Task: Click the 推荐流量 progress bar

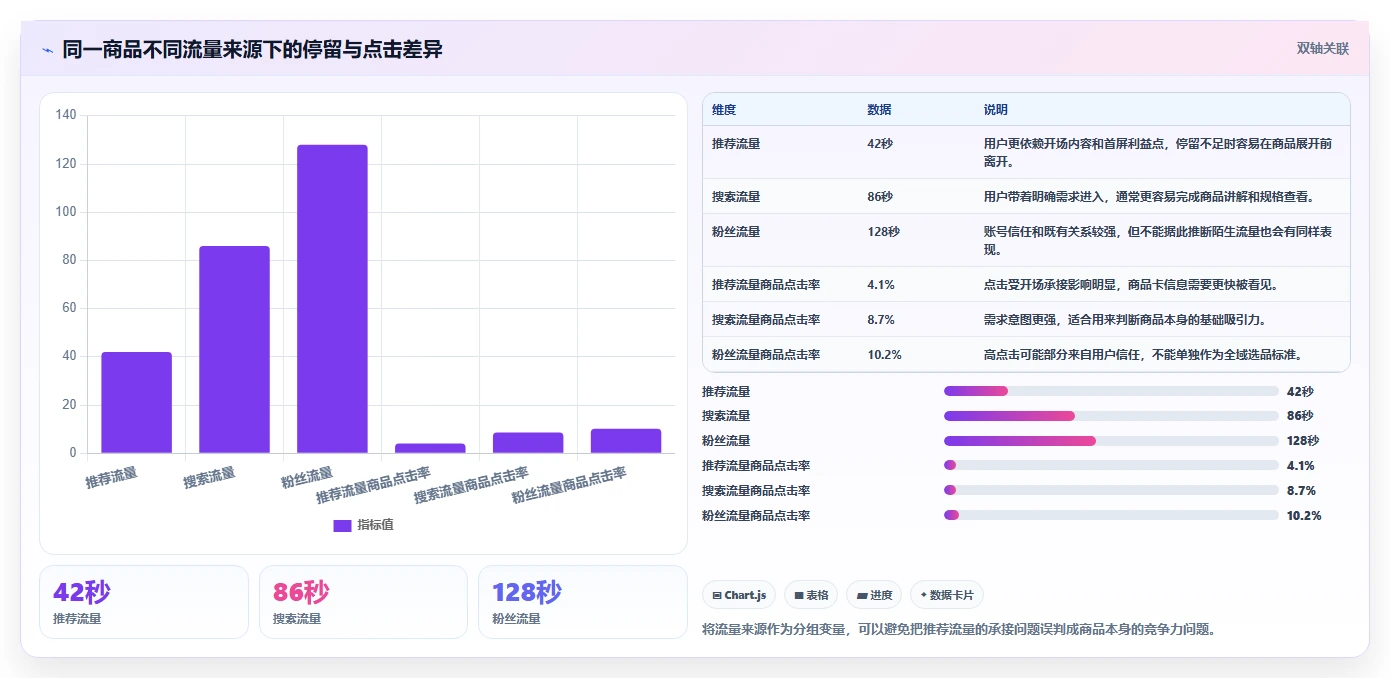Action: (1111, 391)
